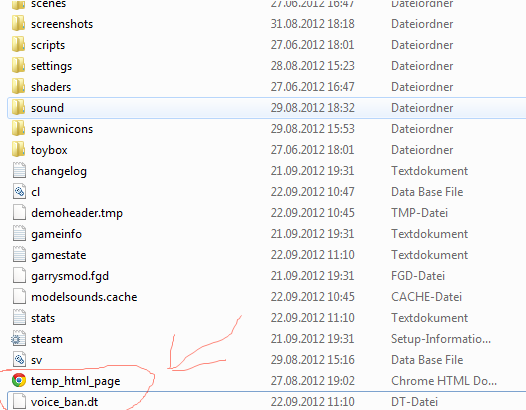This screenshot has width=526, height=410.
Task: Select the modelsounds.cache file
Action: coord(84,297)
